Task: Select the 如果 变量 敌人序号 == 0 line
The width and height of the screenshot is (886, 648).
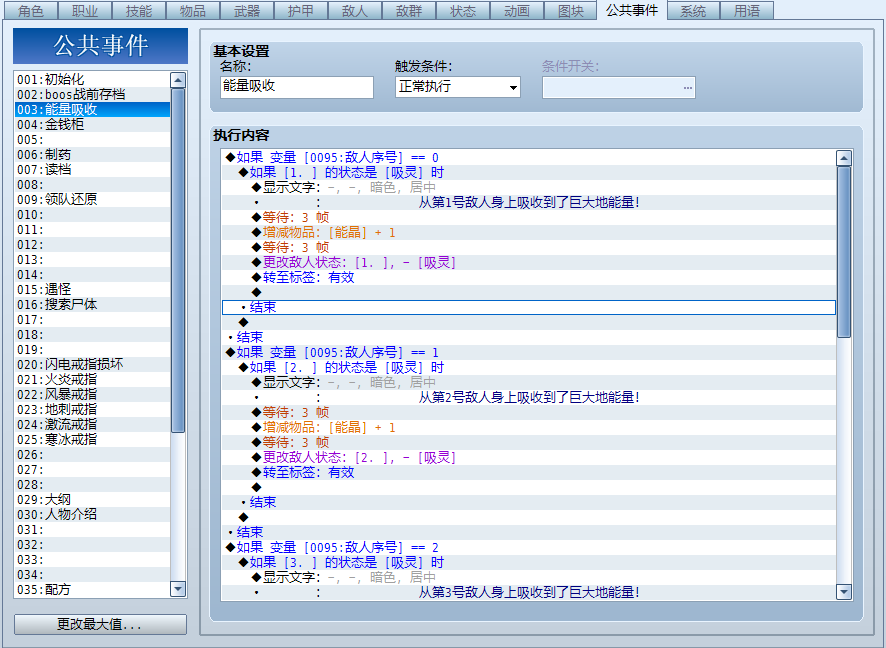Action: pyautogui.click(x=529, y=158)
